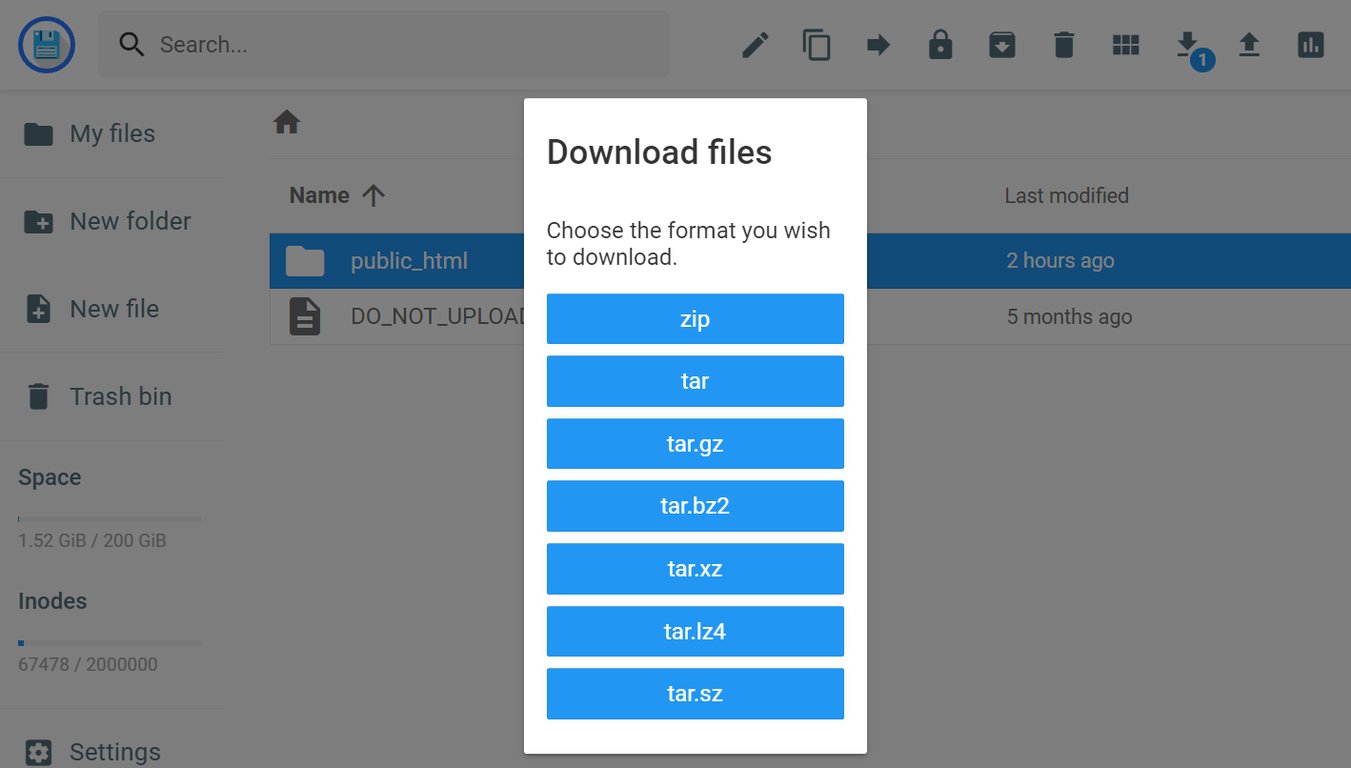Click the Space usage progress bar

pos(108,519)
